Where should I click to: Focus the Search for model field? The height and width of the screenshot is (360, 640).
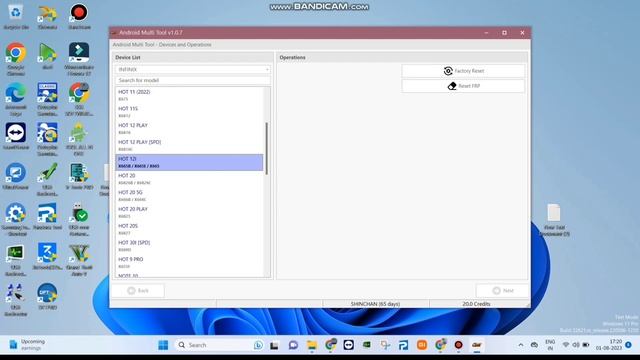[193, 80]
